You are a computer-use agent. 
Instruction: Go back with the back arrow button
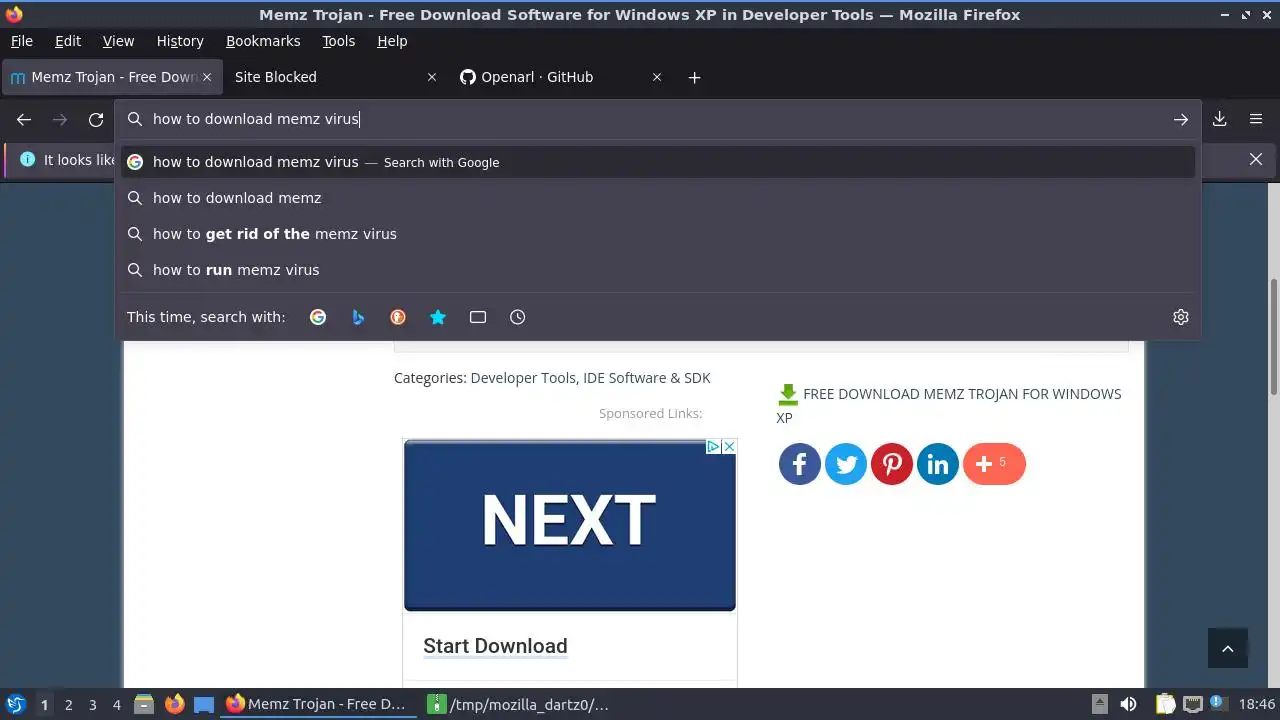click(x=24, y=119)
